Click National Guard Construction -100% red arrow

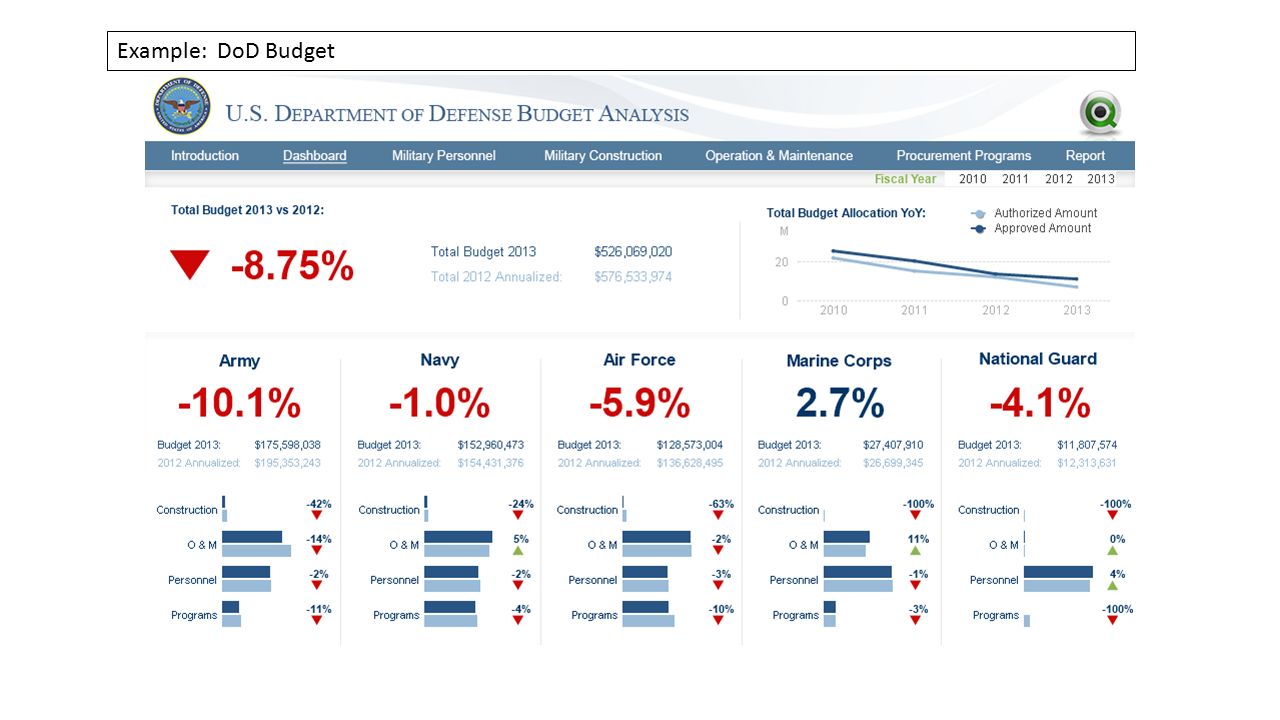(x=1112, y=515)
